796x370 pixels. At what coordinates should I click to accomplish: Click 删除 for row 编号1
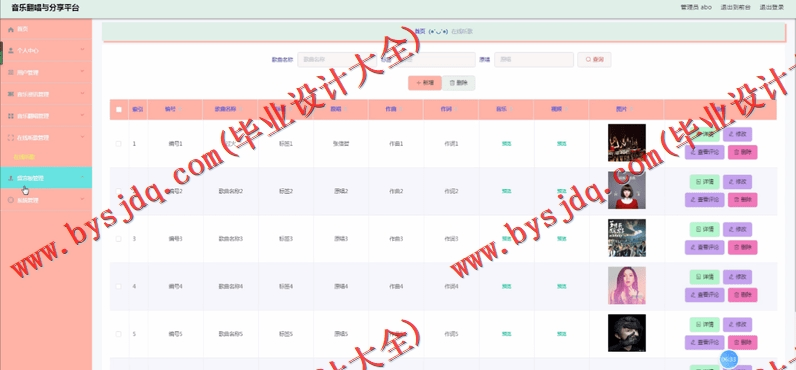[742, 152]
